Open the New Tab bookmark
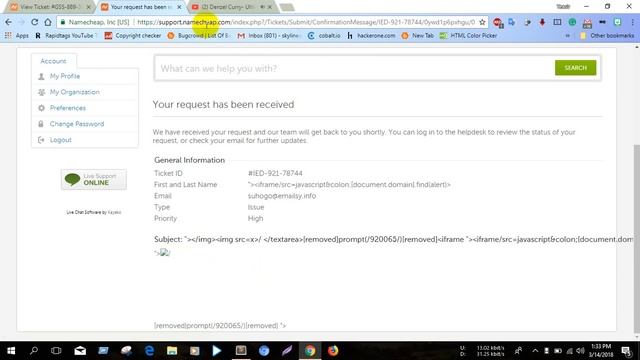The image size is (640, 360). pyautogui.click(x=418, y=36)
